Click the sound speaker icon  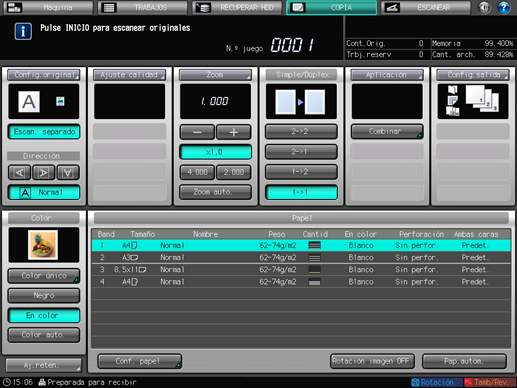pyautogui.click(x=484, y=7)
